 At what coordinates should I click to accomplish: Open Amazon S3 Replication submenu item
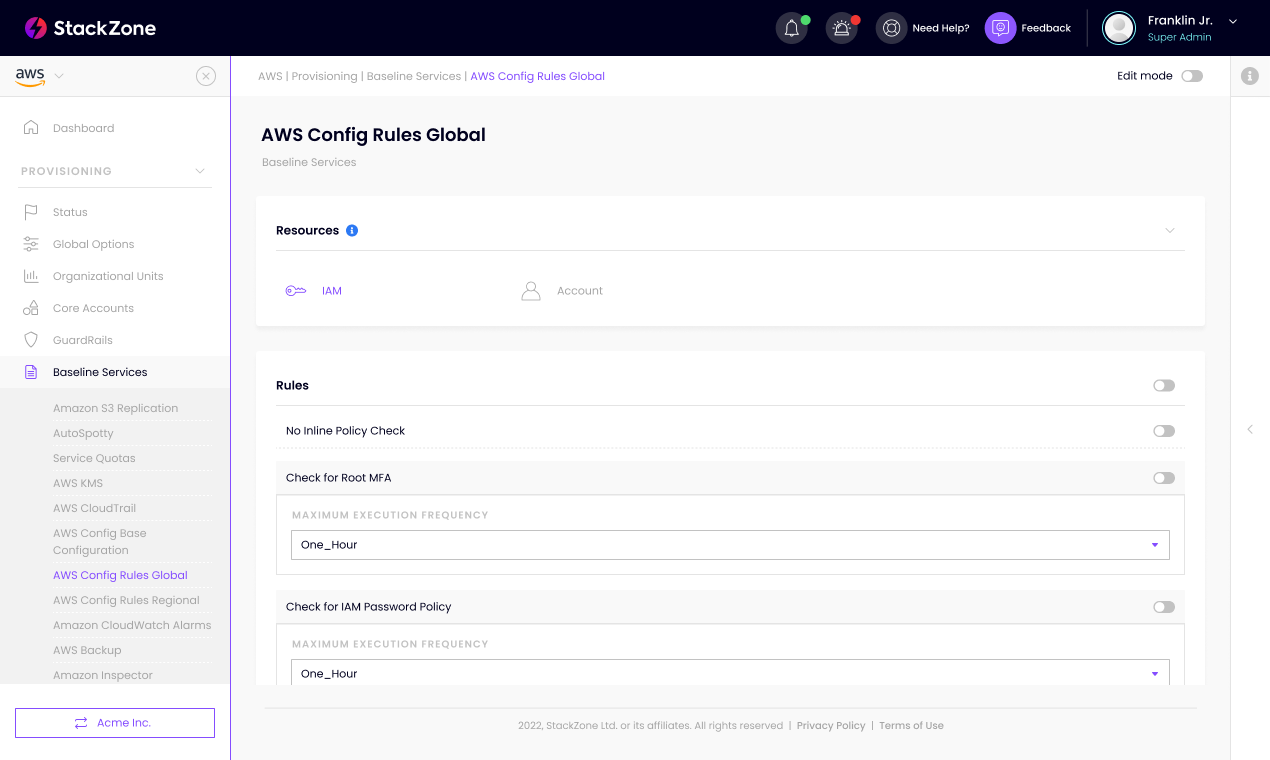coord(116,408)
